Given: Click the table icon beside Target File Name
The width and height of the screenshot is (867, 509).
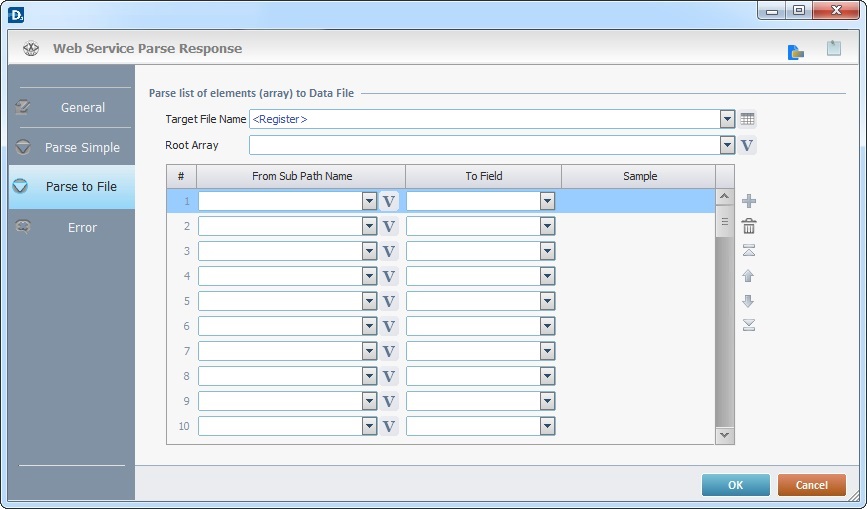Looking at the screenshot, I should pos(747,119).
